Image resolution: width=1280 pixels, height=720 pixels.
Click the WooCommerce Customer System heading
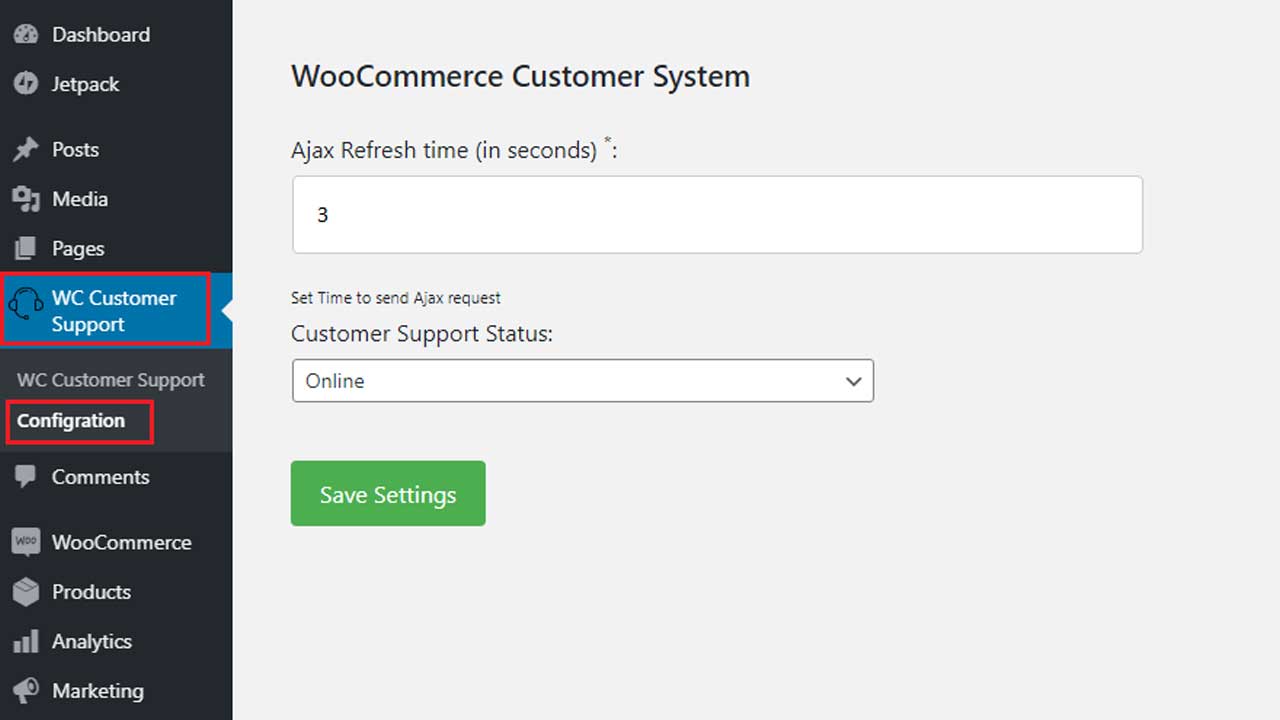520,76
